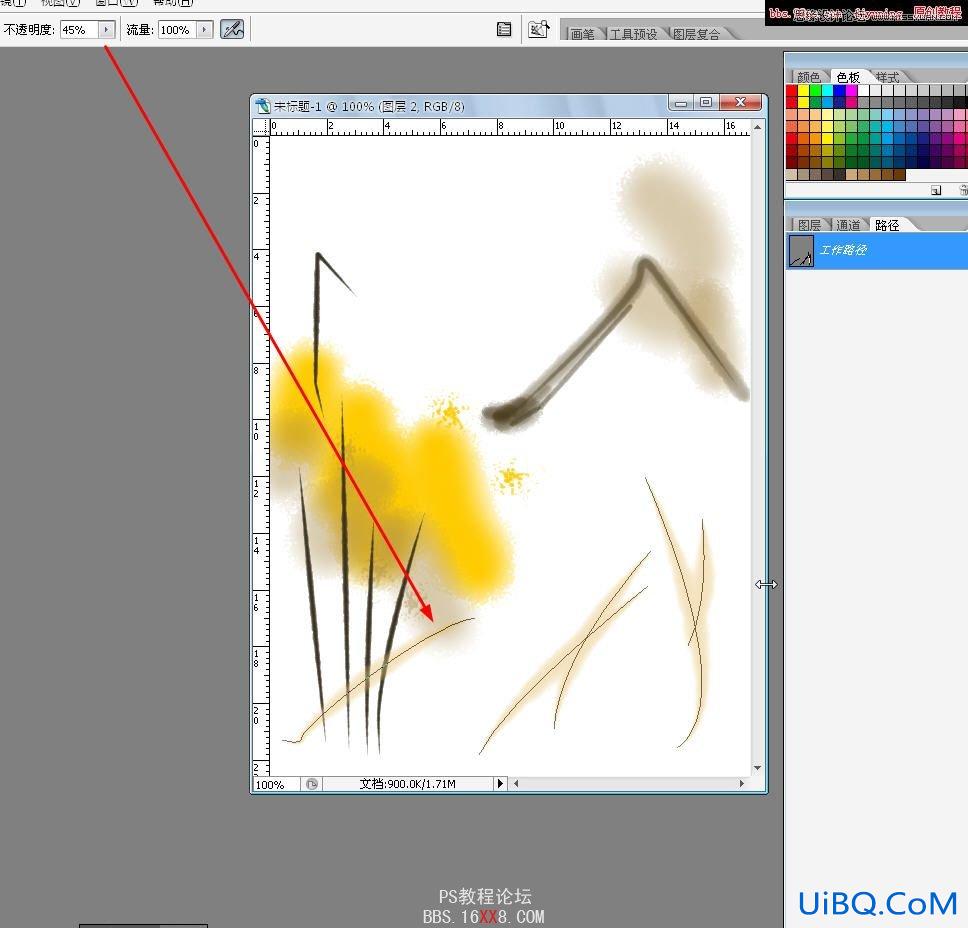
Task: Click the opacity 45% input field
Action: (79, 30)
